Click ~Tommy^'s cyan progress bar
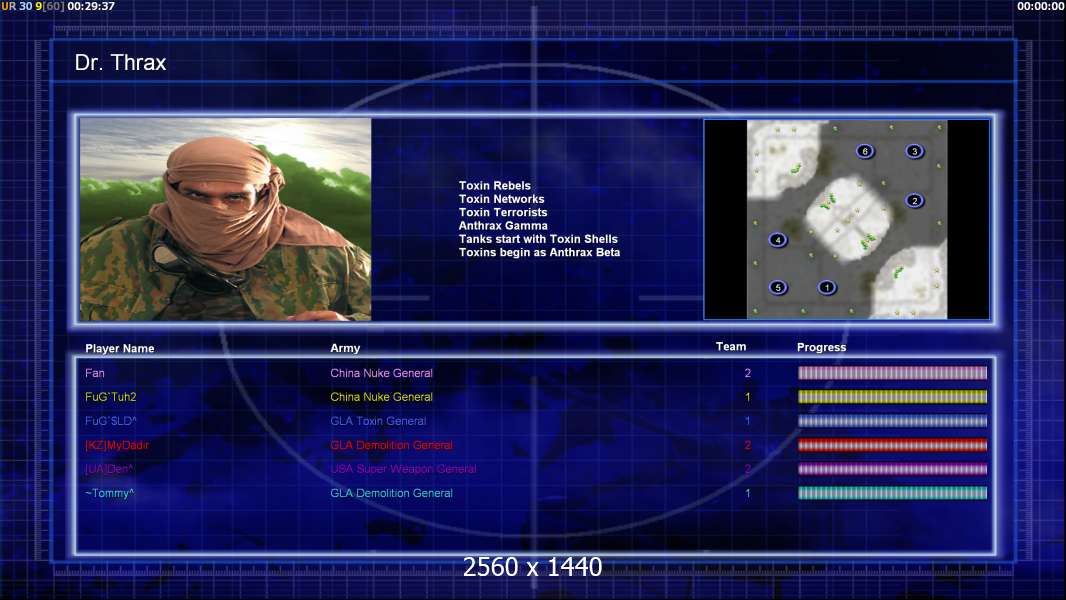This screenshot has width=1066, height=600. (x=892, y=493)
